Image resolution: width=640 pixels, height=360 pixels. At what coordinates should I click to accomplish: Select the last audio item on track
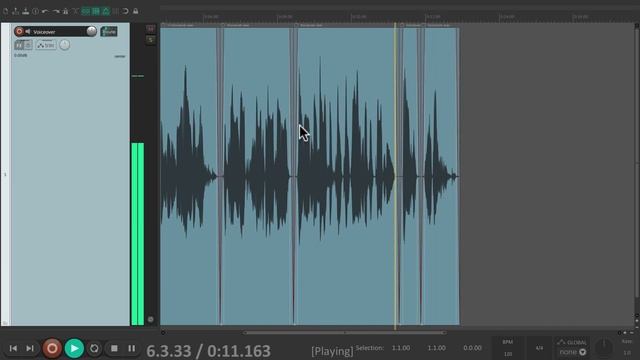coord(440,176)
